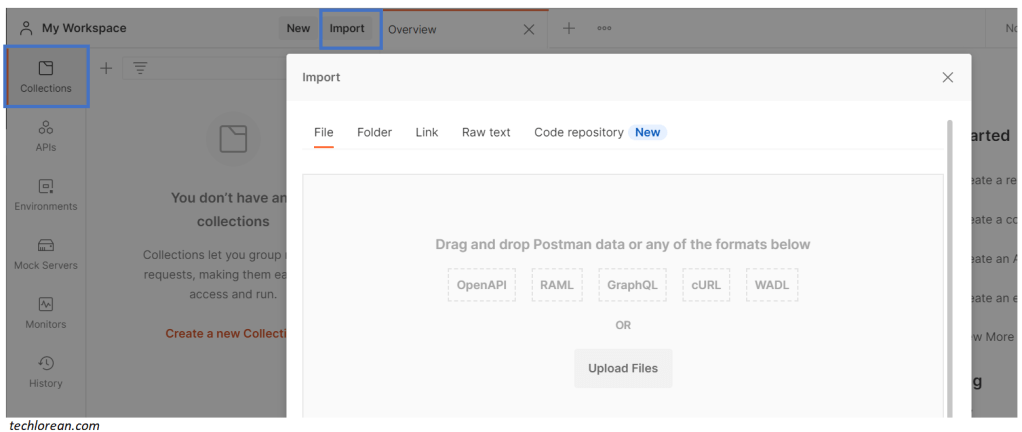Switch to Raw text tab

(486, 132)
